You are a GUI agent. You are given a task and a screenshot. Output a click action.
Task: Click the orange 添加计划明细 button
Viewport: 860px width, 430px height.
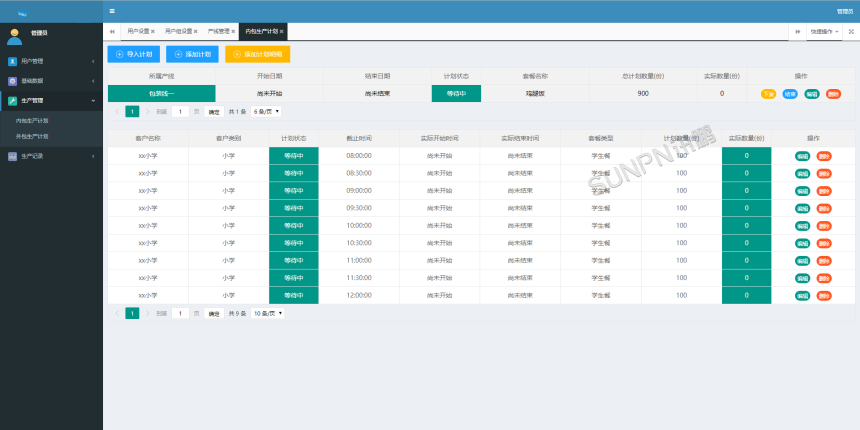click(257, 54)
